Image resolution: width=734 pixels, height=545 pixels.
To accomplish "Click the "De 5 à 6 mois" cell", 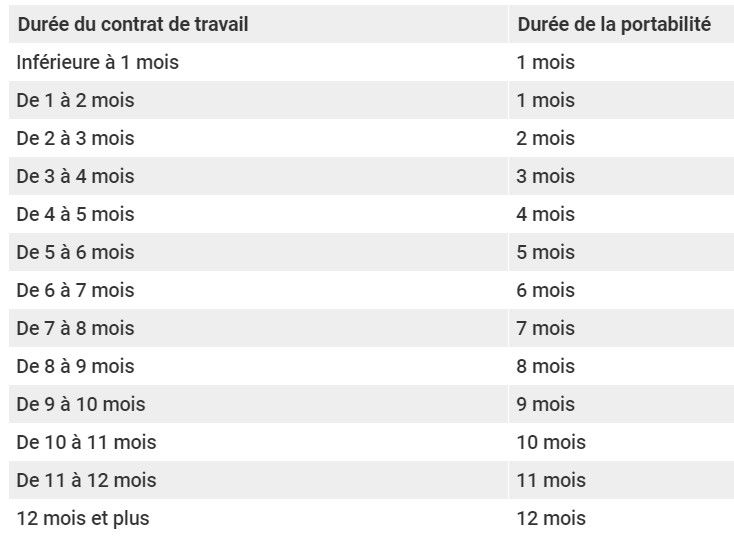I will click(75, 253).
